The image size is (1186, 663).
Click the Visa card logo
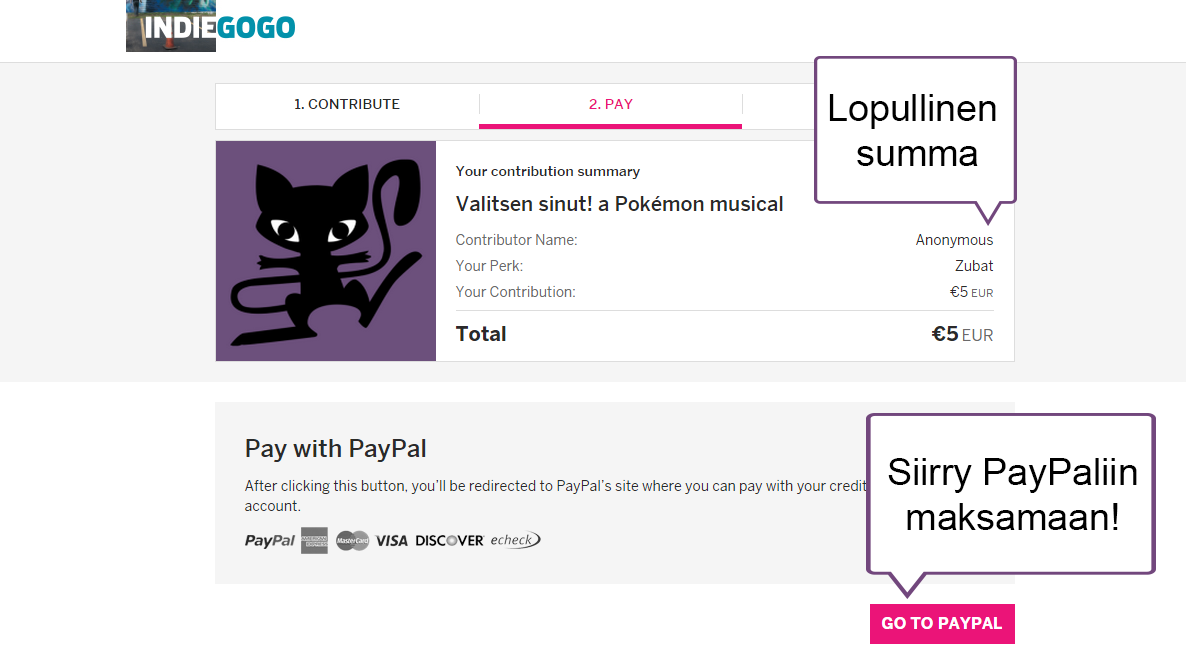coord(392,541)
